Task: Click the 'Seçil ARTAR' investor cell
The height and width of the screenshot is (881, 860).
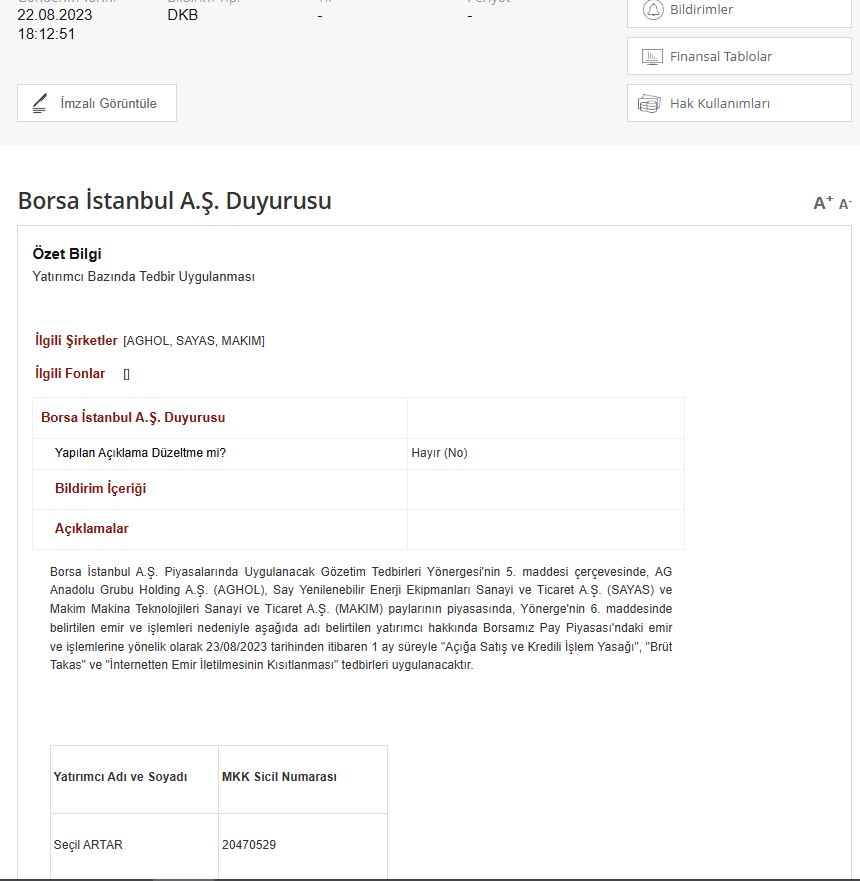Action: 134,845
